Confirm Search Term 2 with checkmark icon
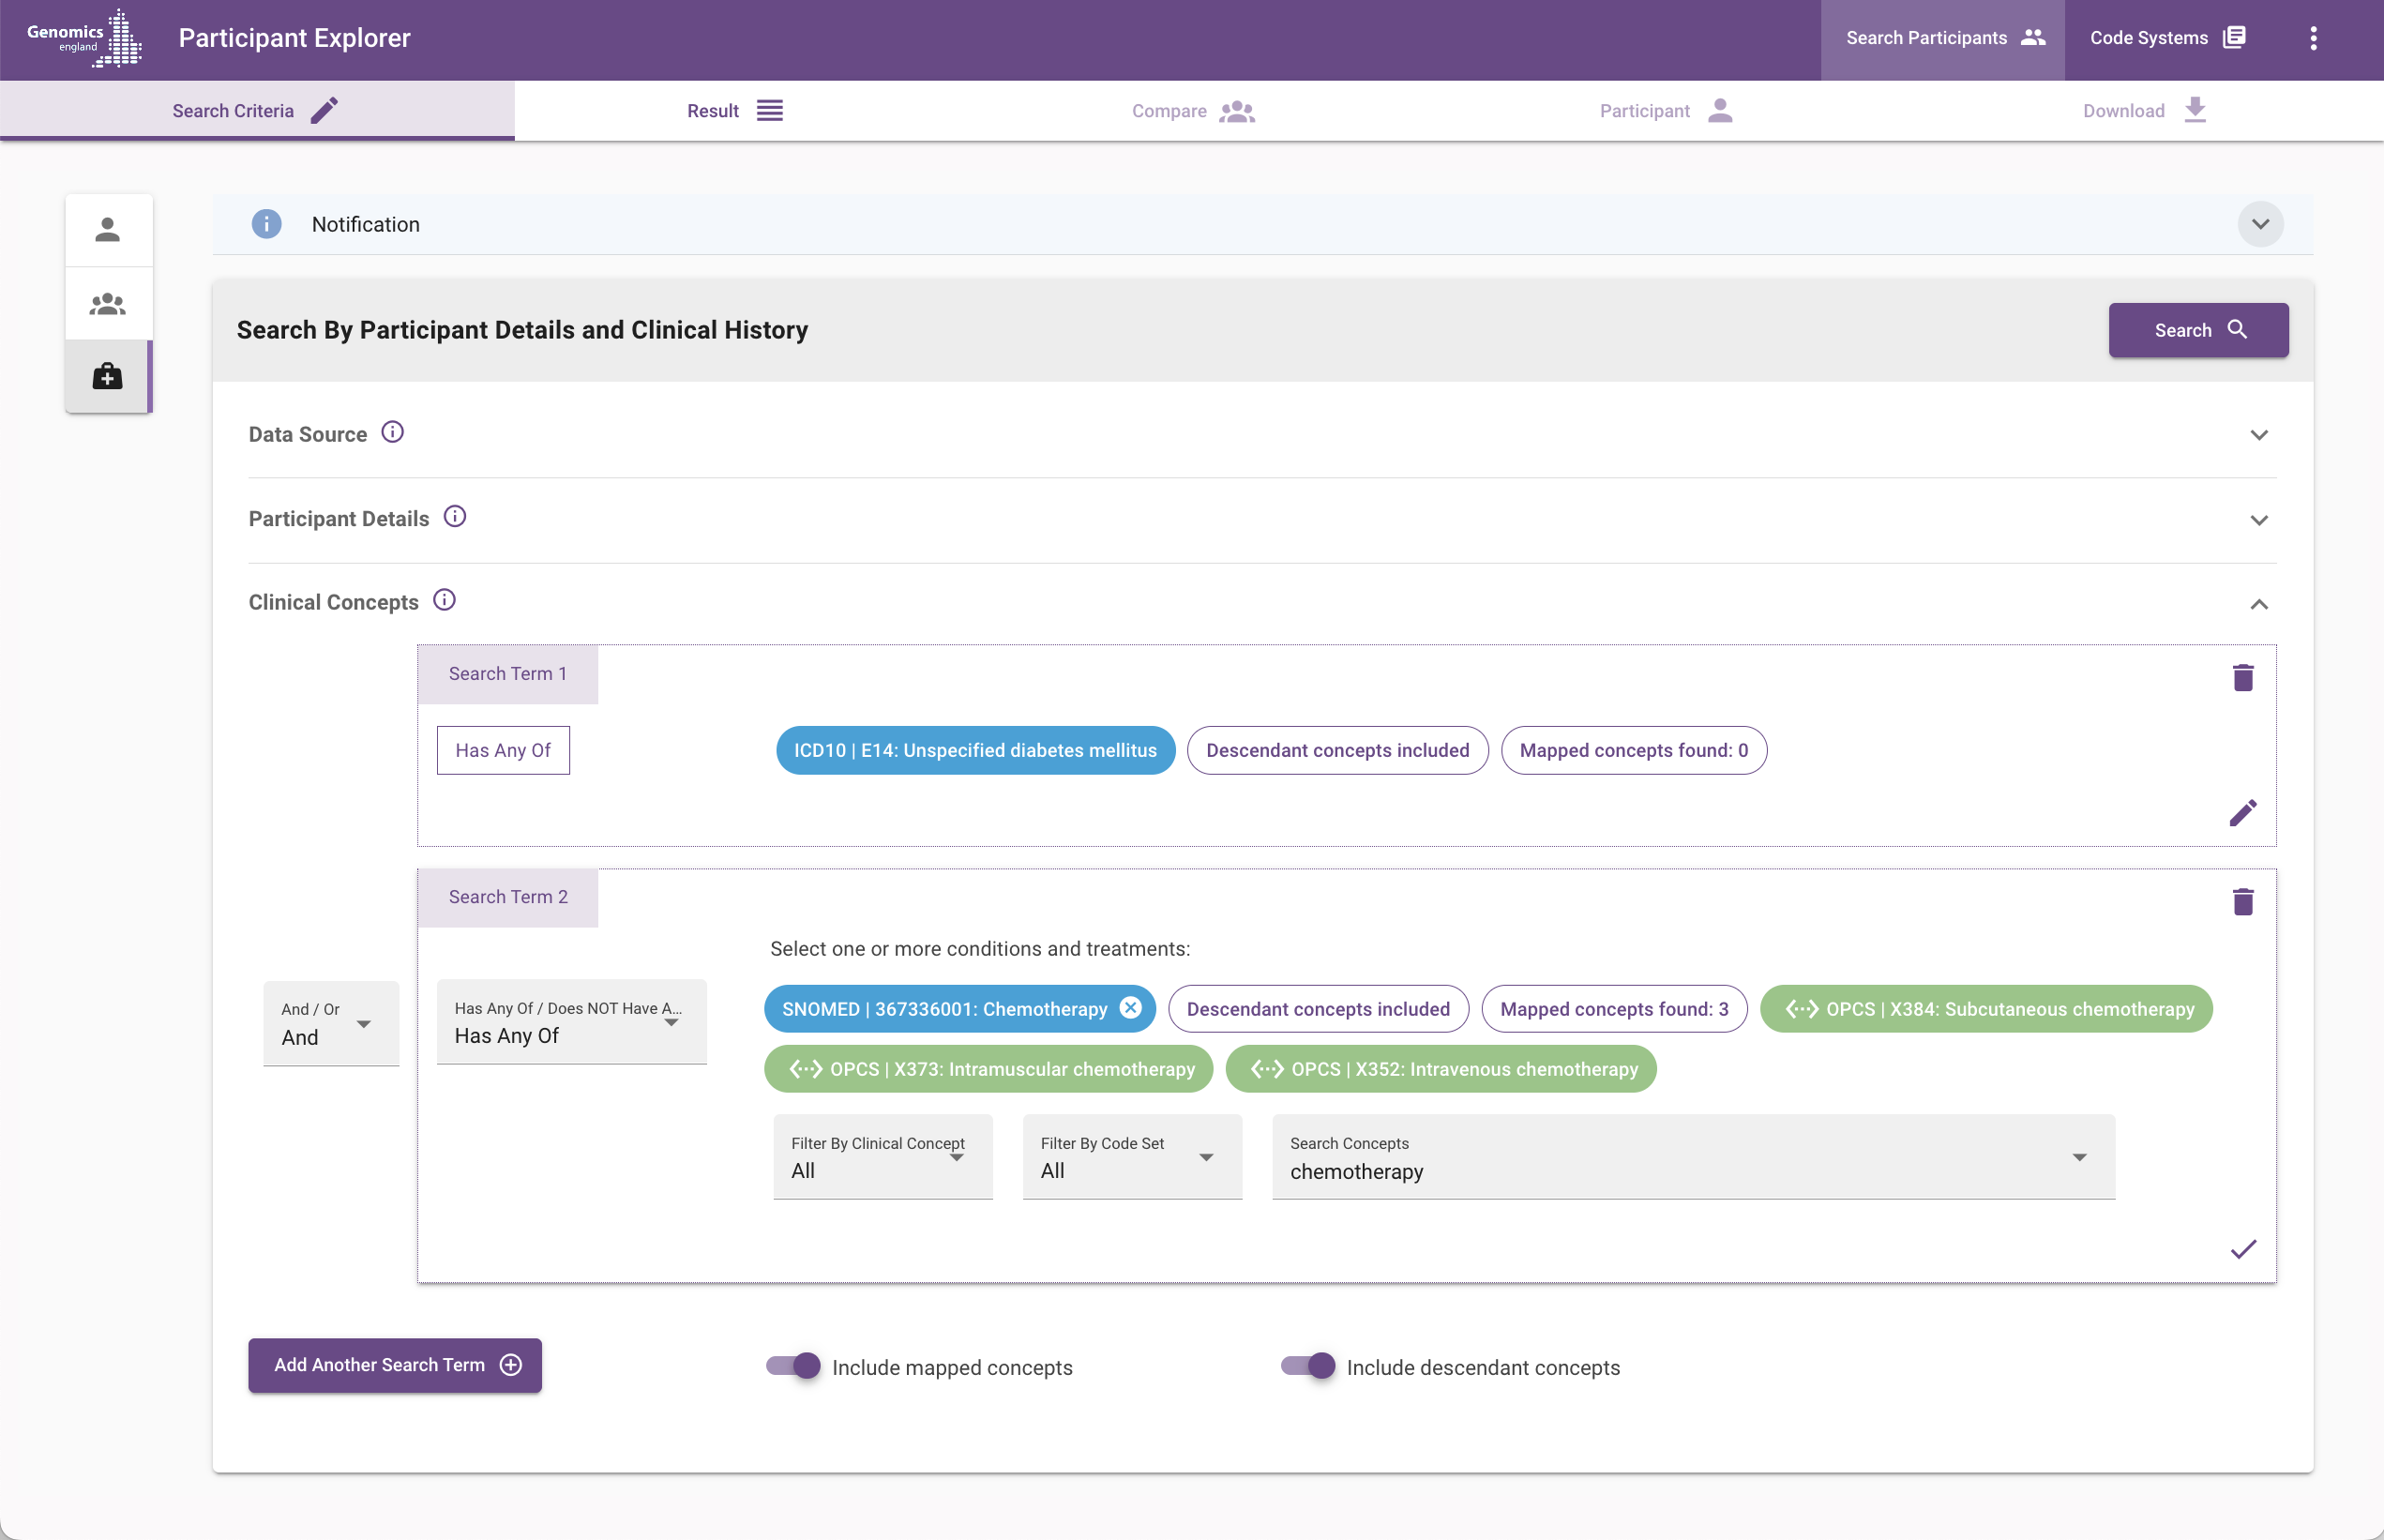The image size is (2384, 1540). (x=2242, y=1249)
